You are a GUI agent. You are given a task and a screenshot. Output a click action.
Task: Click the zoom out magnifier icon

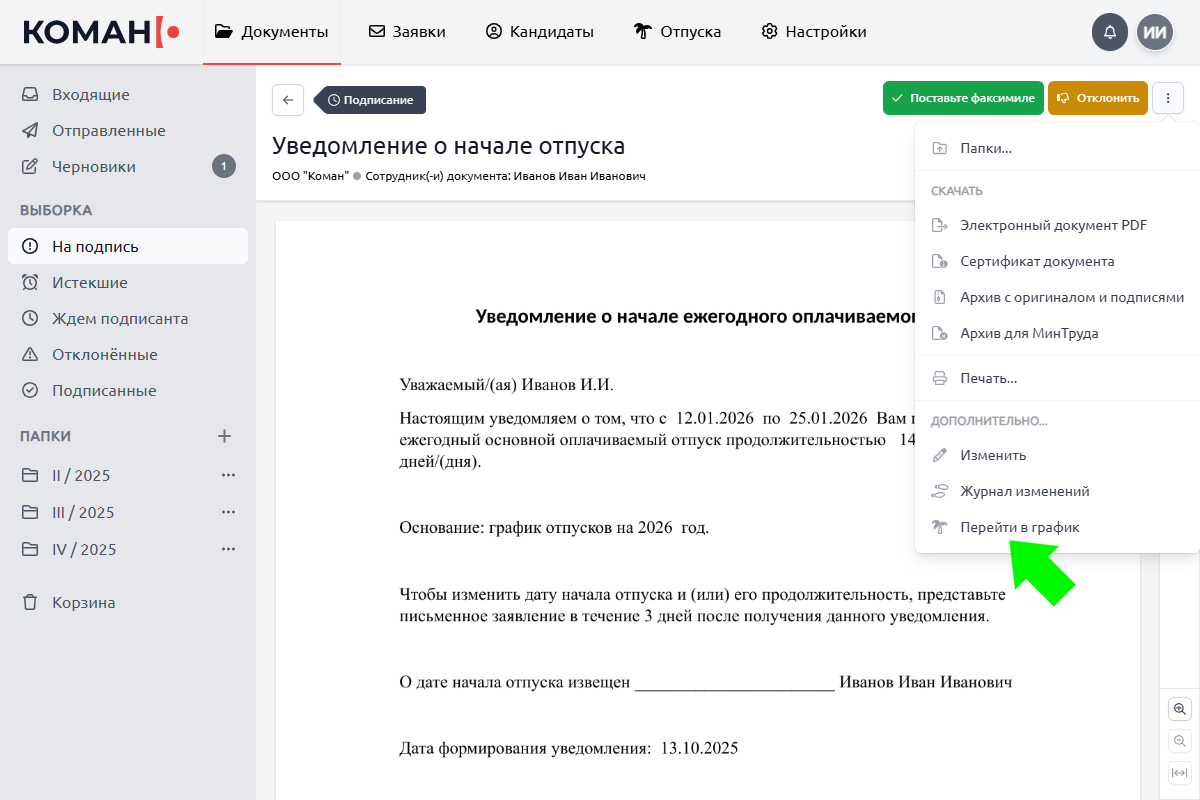tap(1180, 741)
